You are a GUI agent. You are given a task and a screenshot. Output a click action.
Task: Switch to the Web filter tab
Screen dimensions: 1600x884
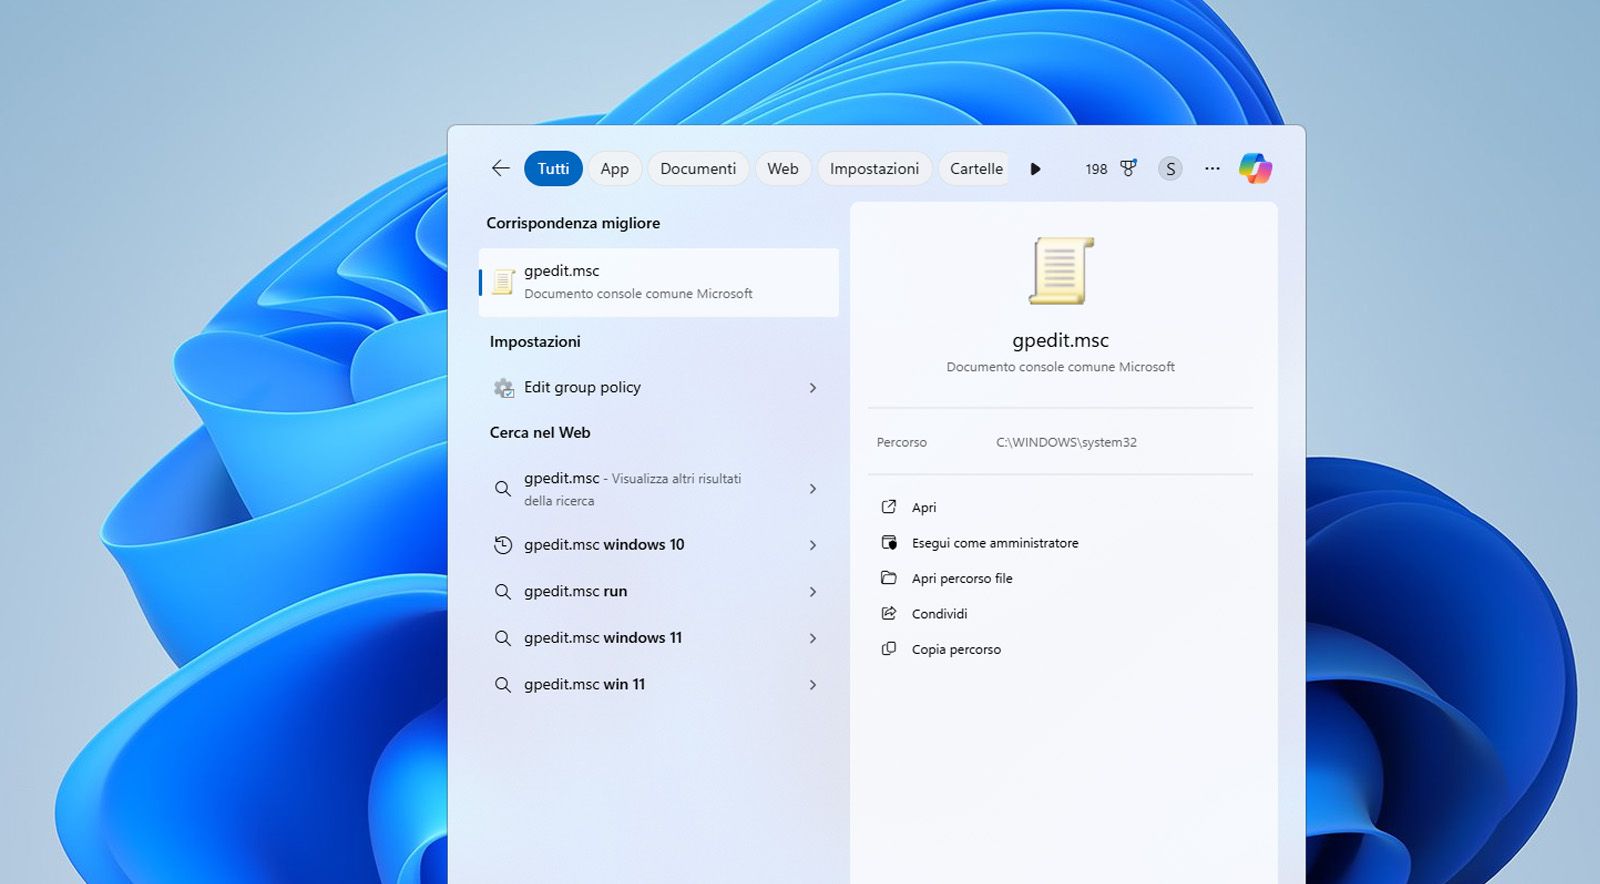782,169
